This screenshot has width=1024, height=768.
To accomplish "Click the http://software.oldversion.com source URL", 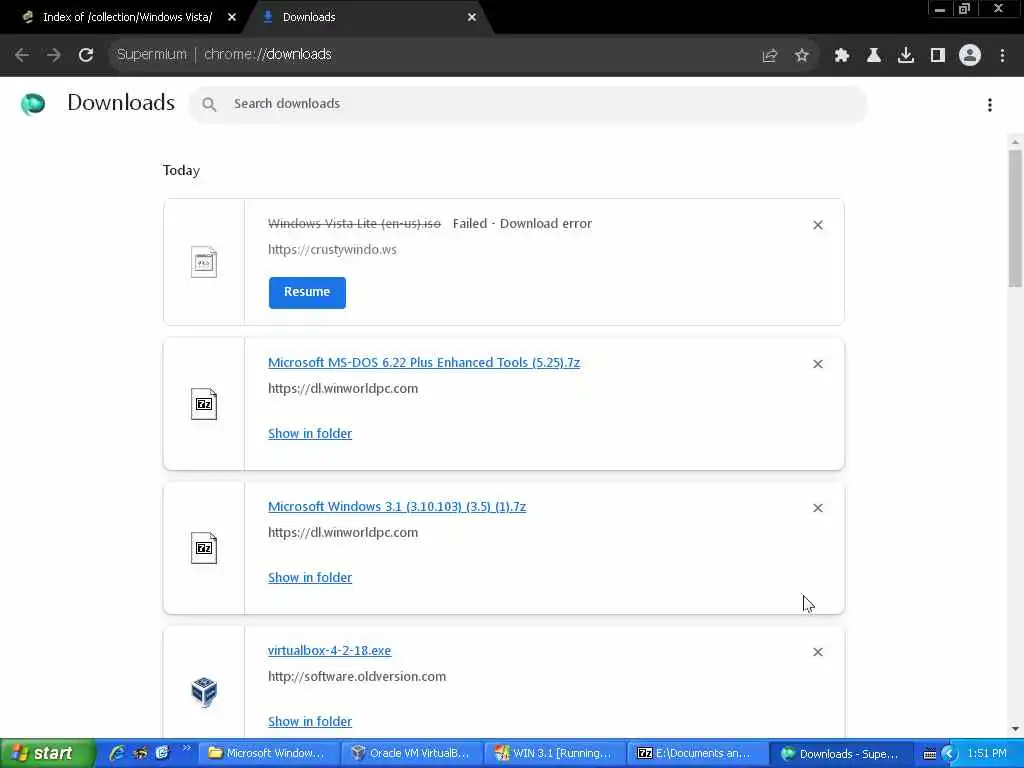I will coord(357,677).
